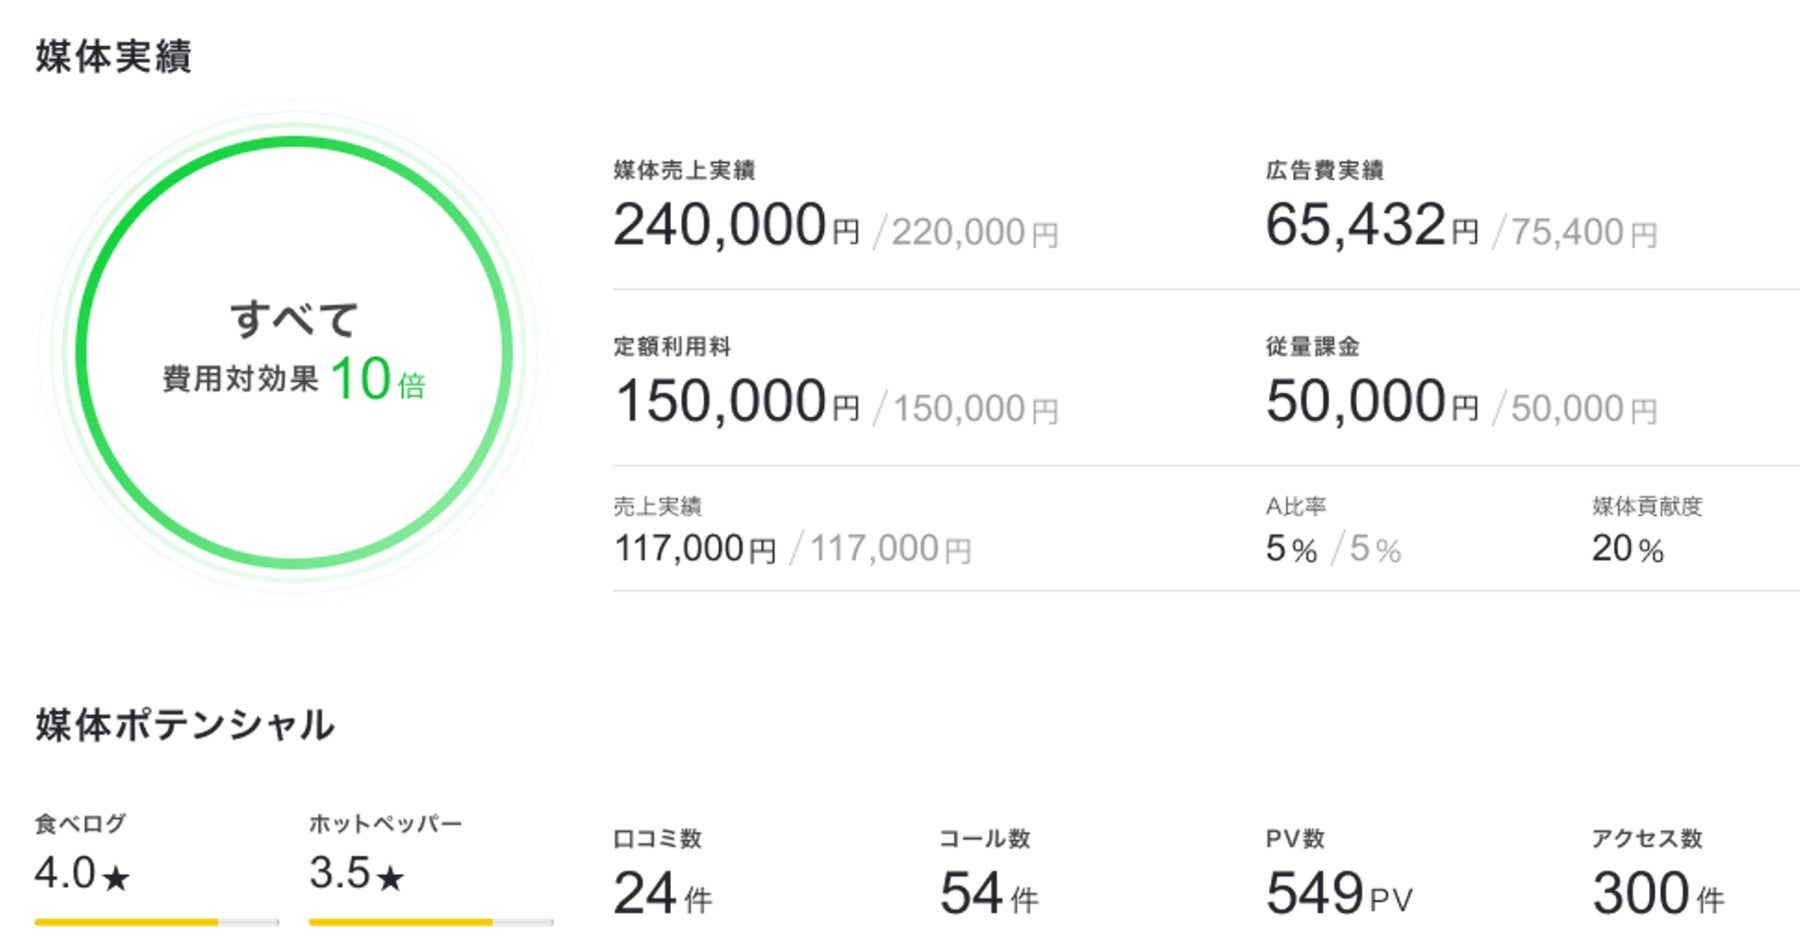Click the star icon beside the 3.5 rating

click(x=390, y=878)
